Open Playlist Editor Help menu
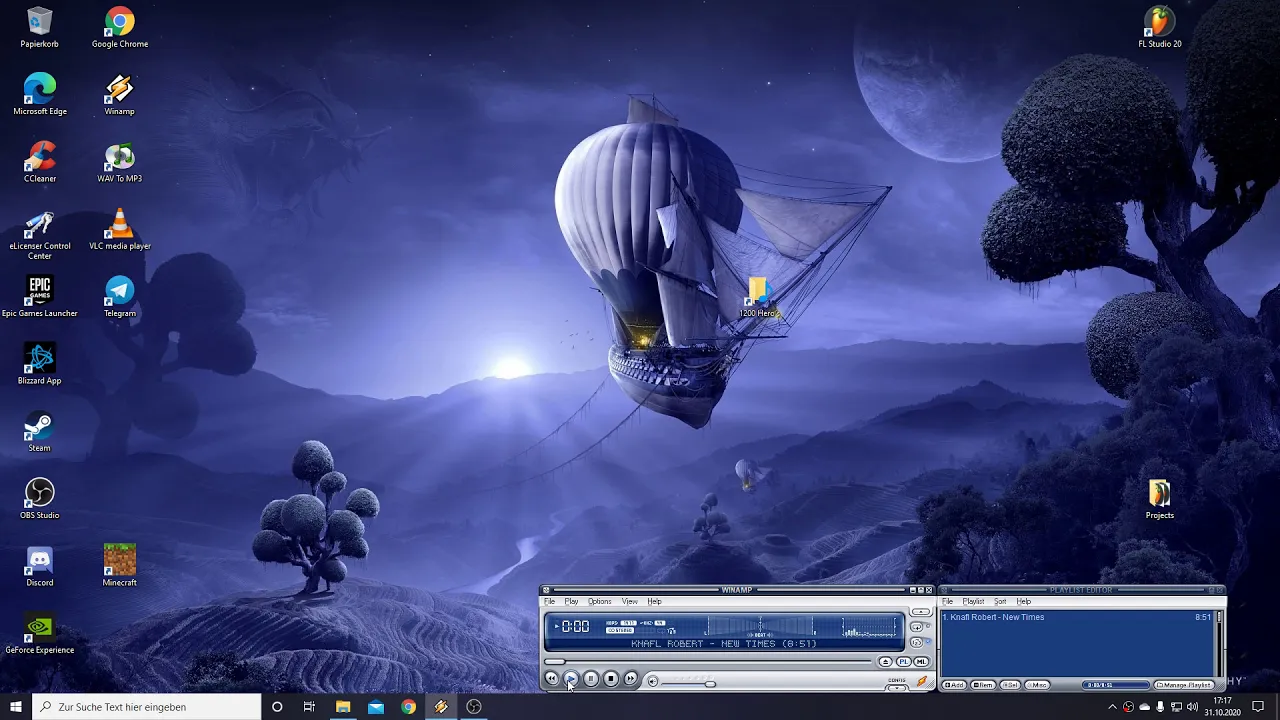This screenshot has height=720, width=1280. [x=1024, y=601]
